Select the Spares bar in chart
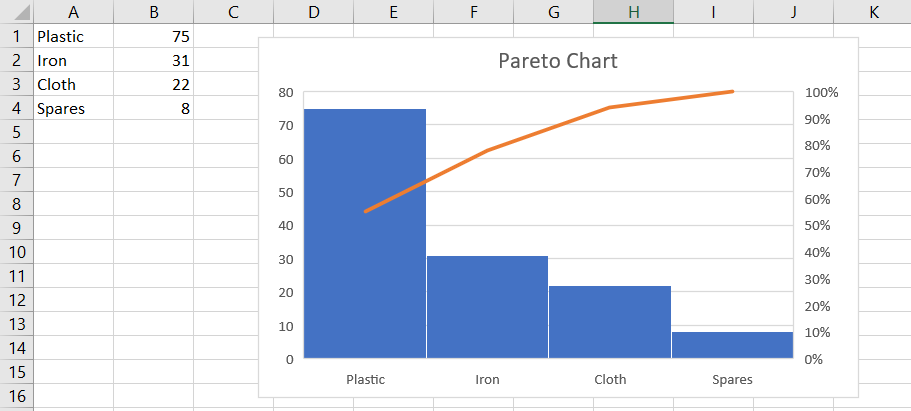911x411 pixels. (733, 345)
